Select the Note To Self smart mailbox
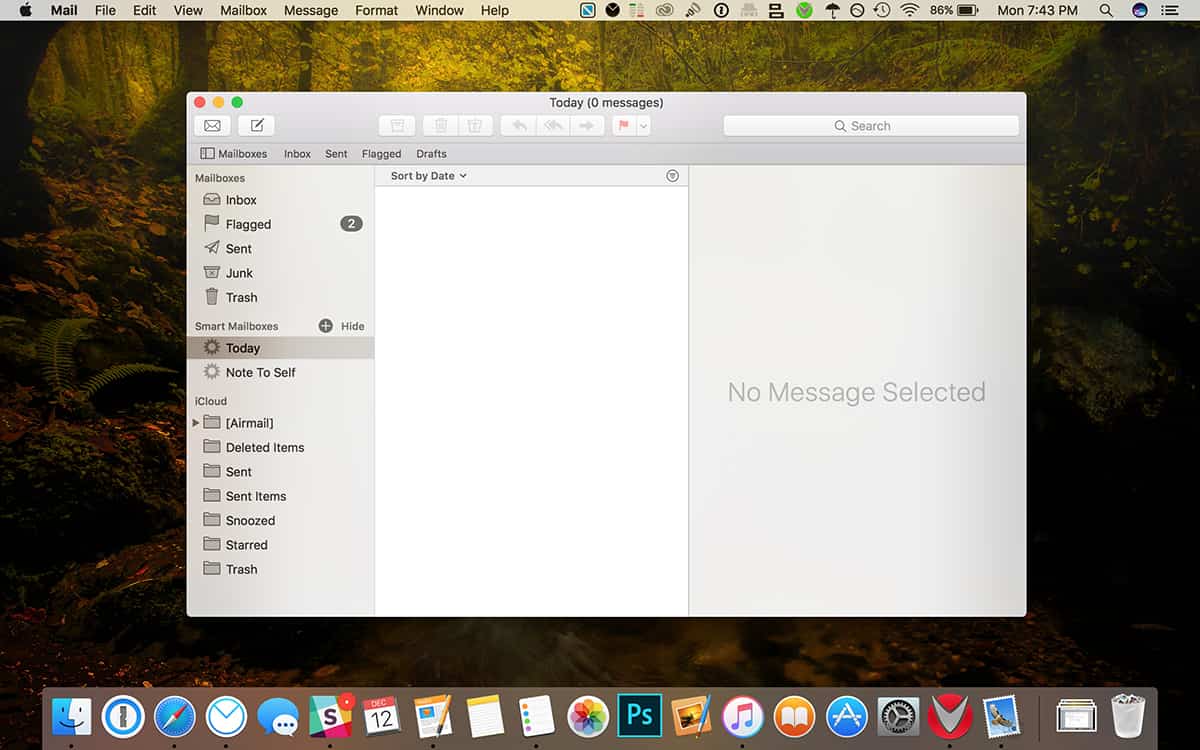 [280, 372]
